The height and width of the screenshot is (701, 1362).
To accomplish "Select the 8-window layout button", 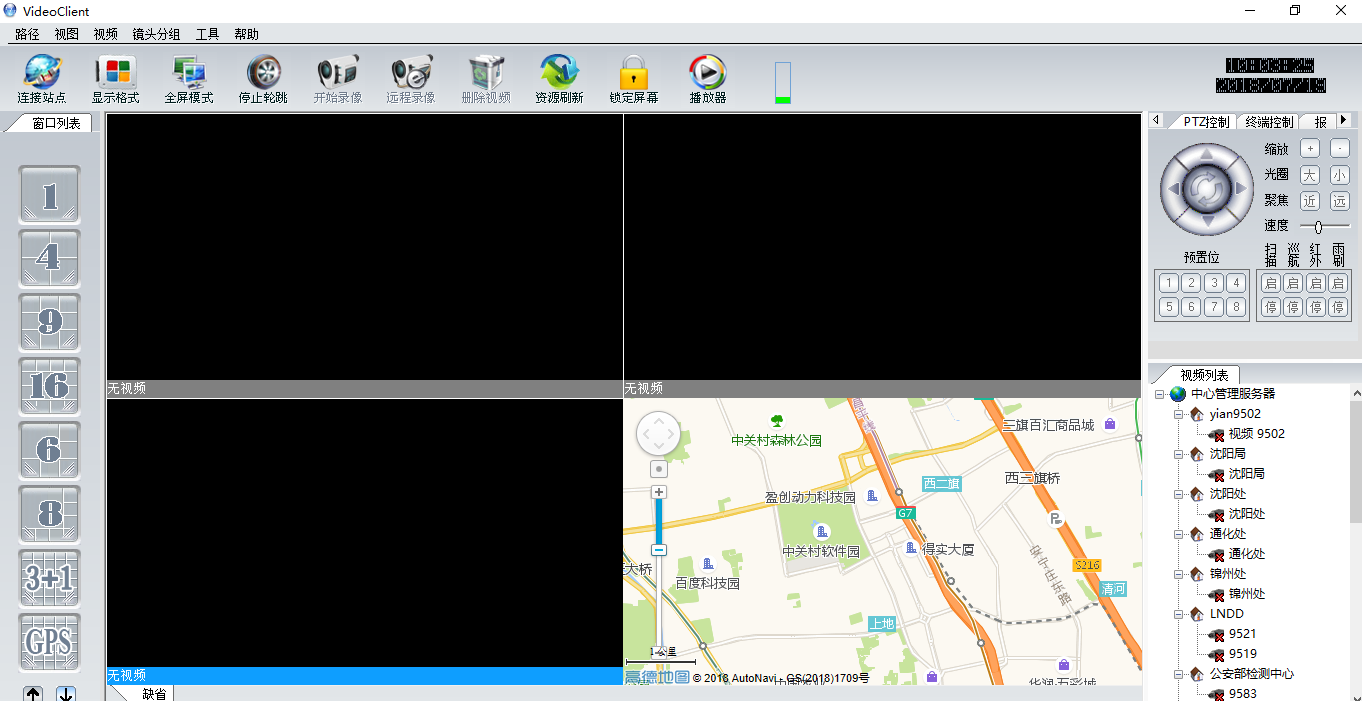I will click(x=49, y=515).
